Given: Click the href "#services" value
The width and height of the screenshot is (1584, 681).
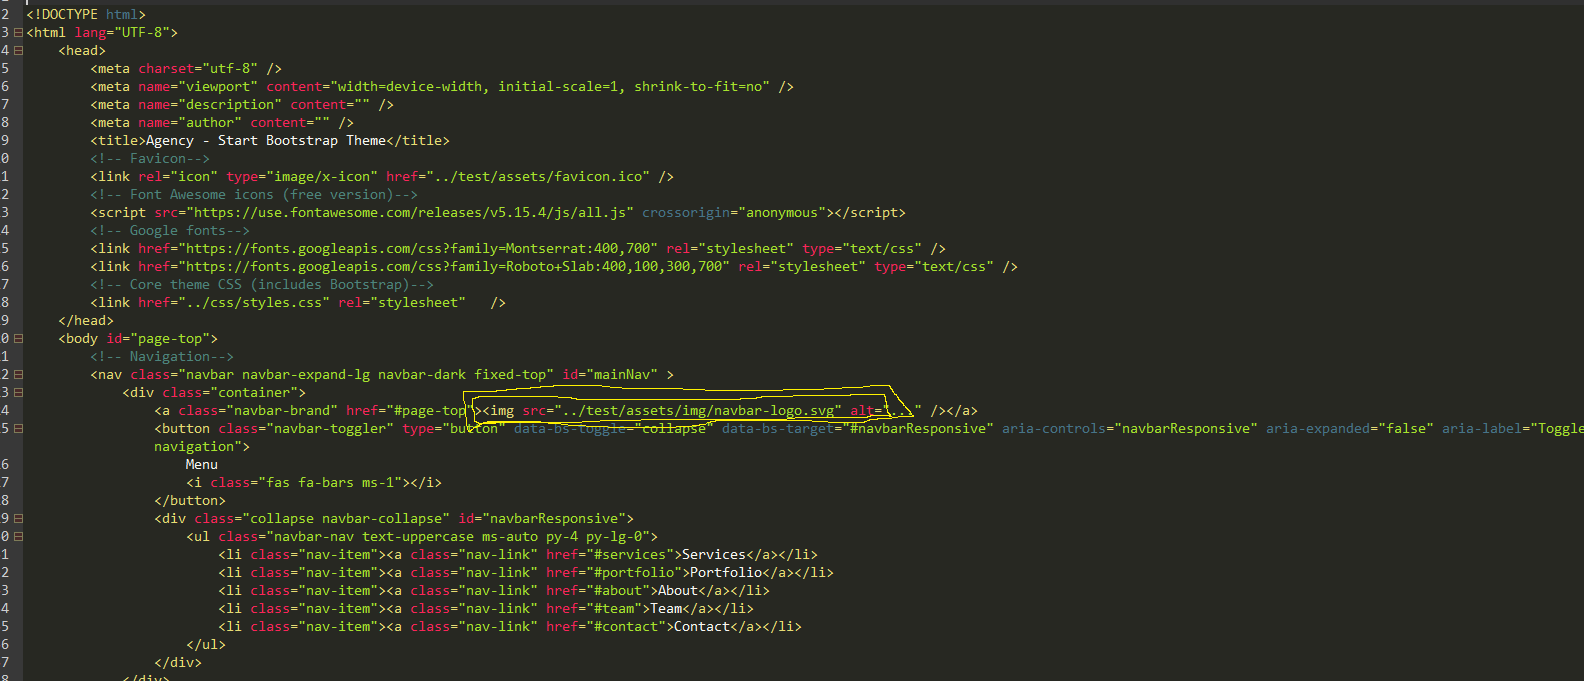Looking at the screenshot, I should pyautogui.click(x=630, y=555).
